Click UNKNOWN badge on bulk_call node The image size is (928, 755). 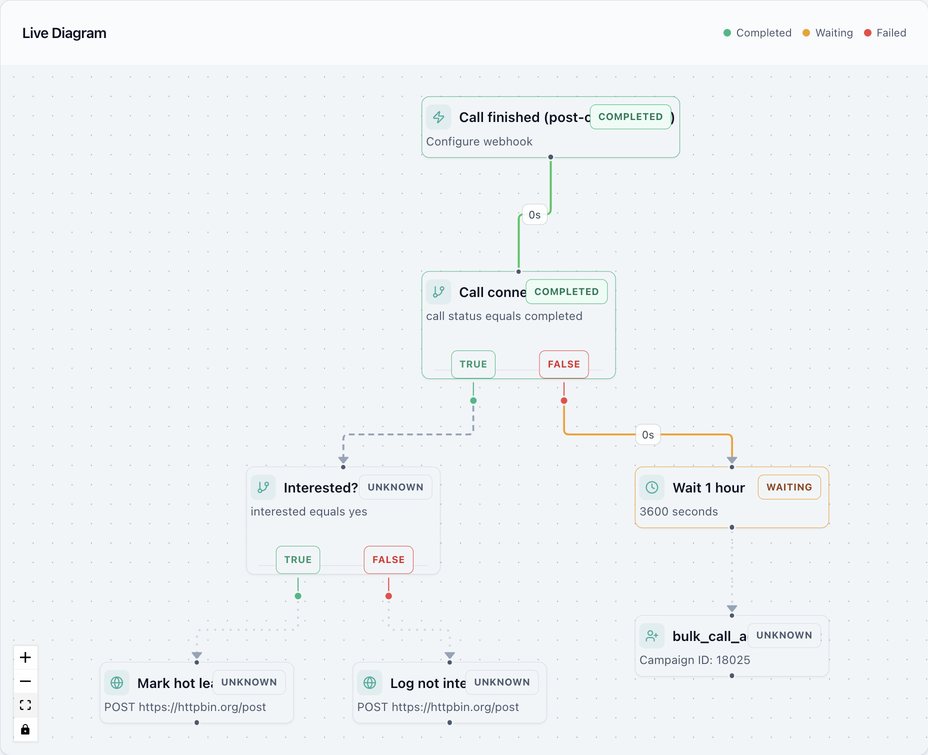784,635
